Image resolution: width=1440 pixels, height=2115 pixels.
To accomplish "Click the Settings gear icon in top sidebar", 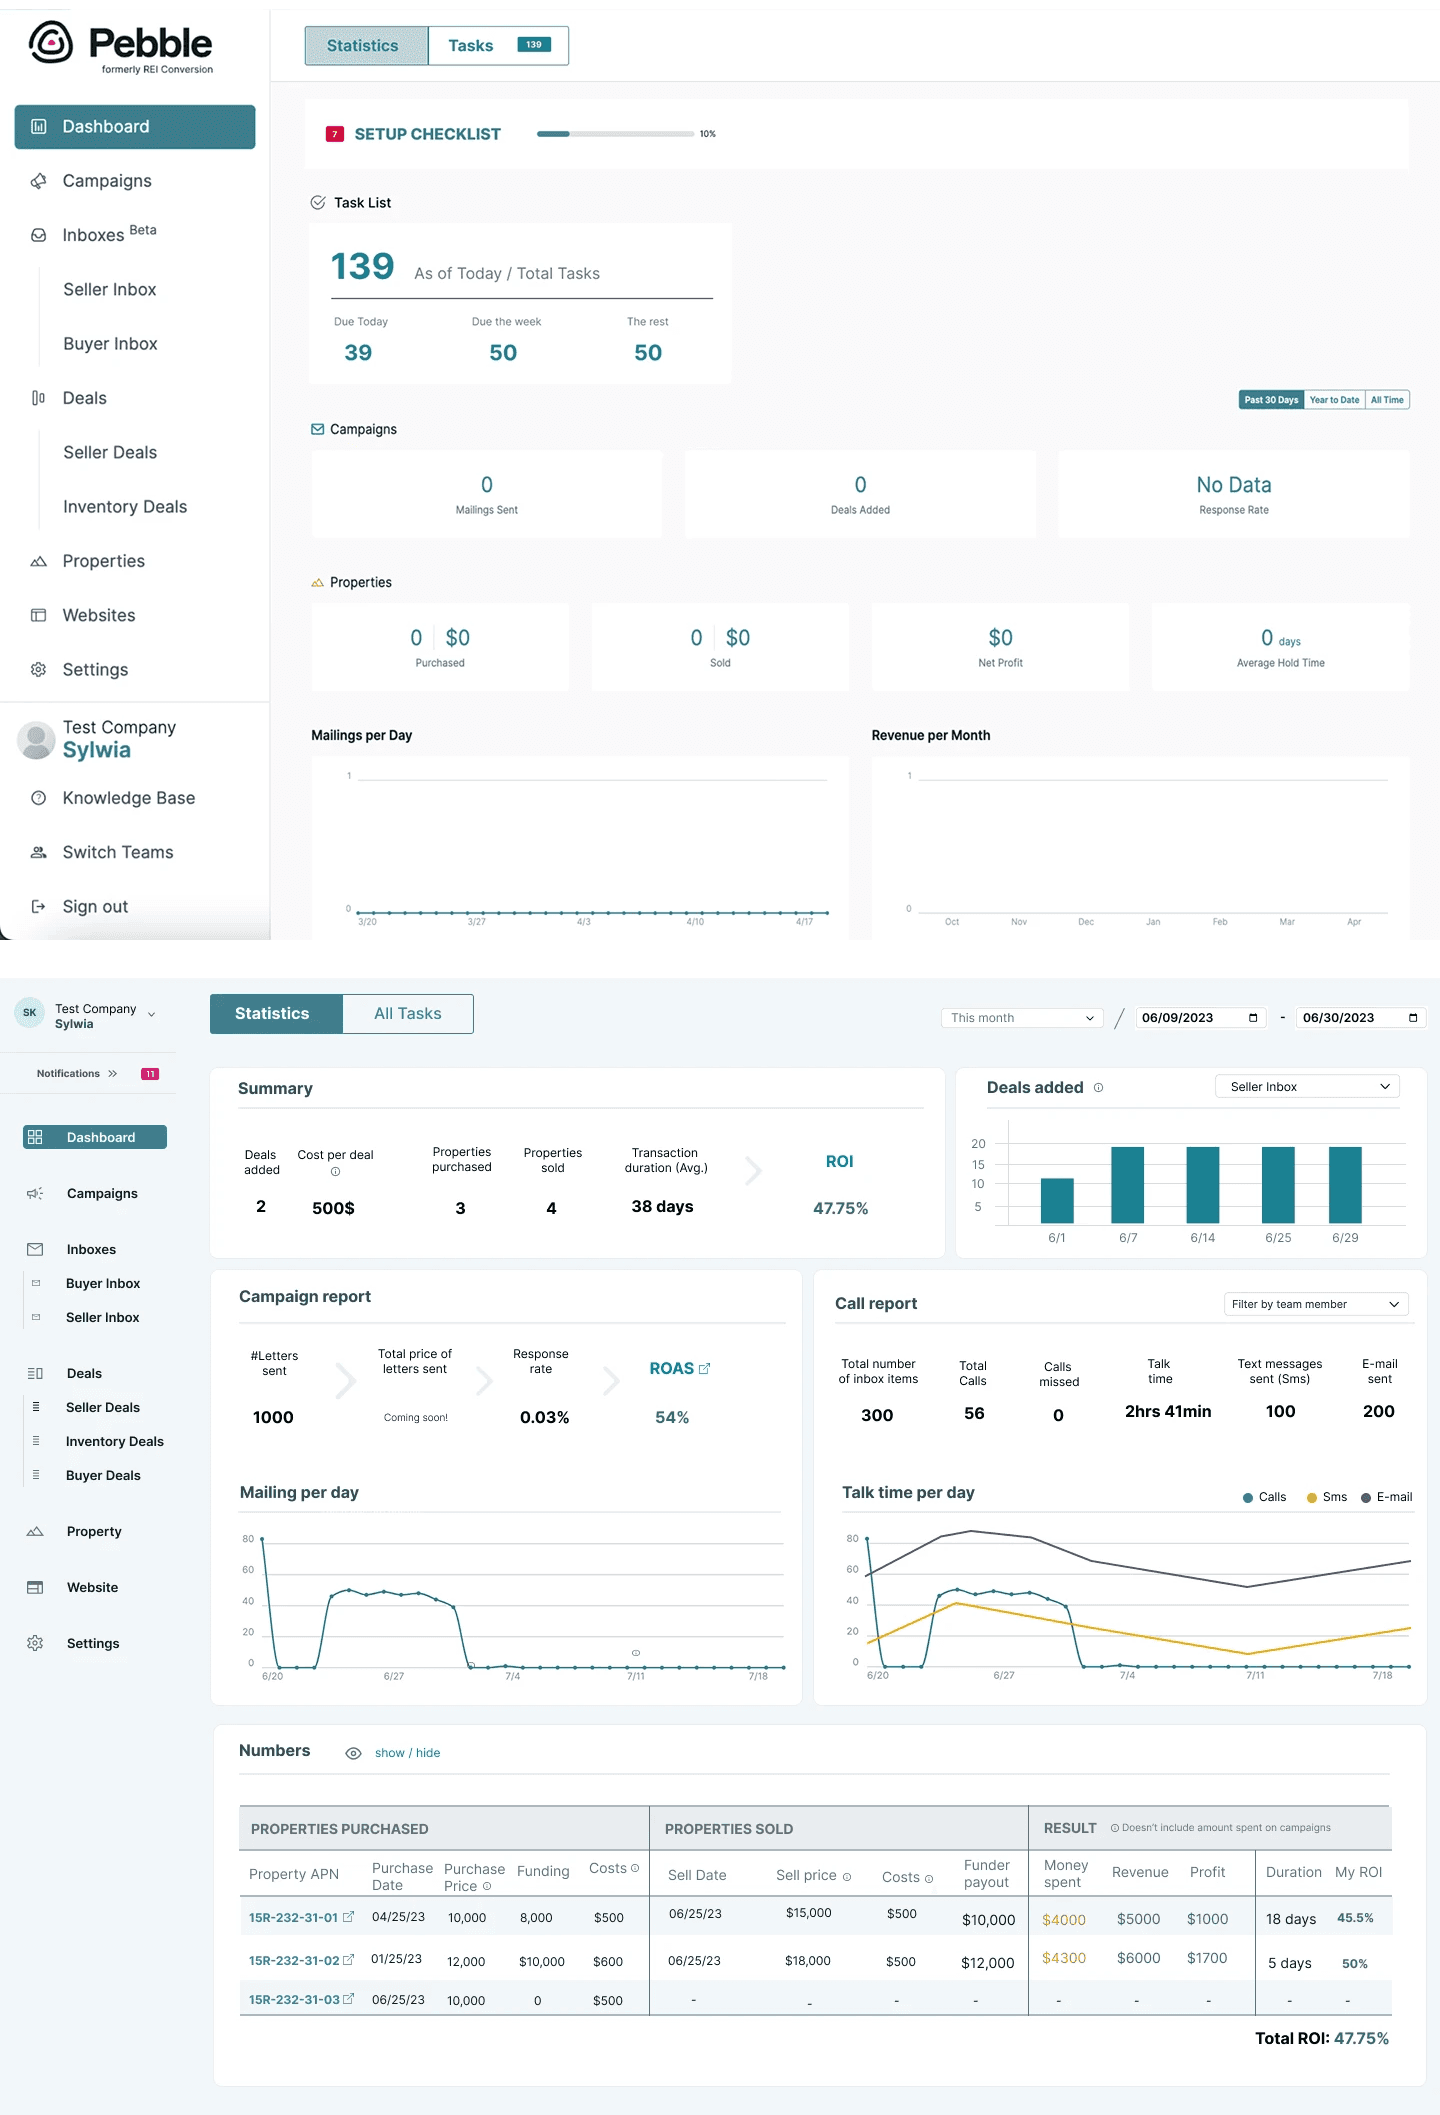I will point(39,670).
